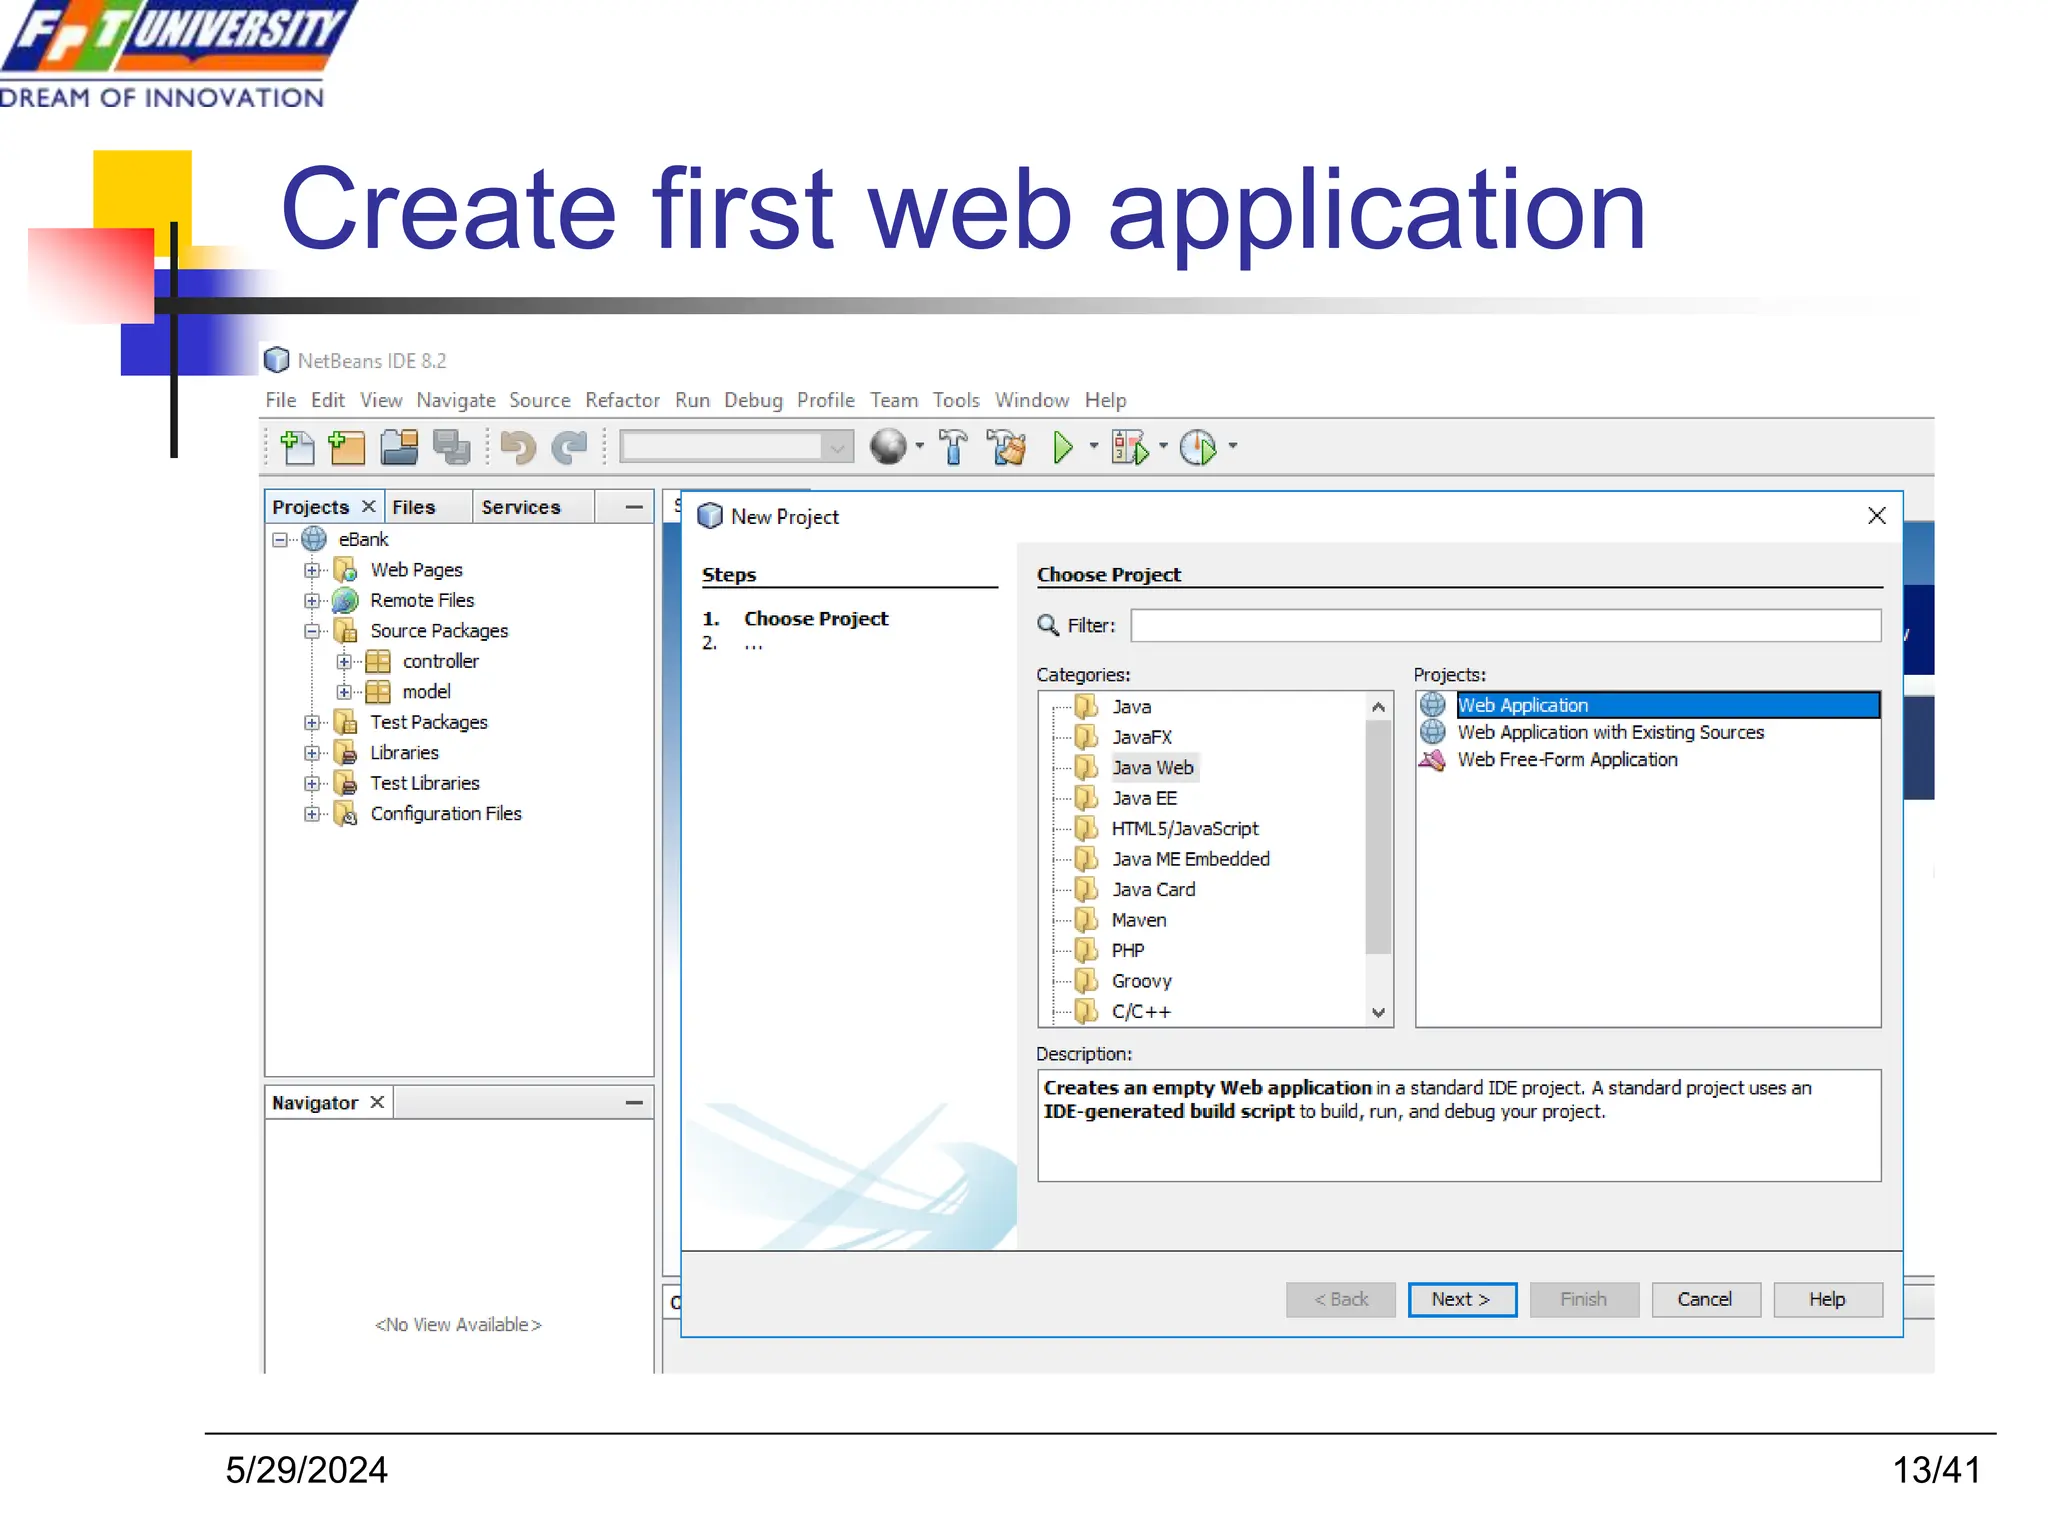Screen dimensions: 2048x1536
Task: Click the Profile Project clock icon
Action: coord(1197,447)
